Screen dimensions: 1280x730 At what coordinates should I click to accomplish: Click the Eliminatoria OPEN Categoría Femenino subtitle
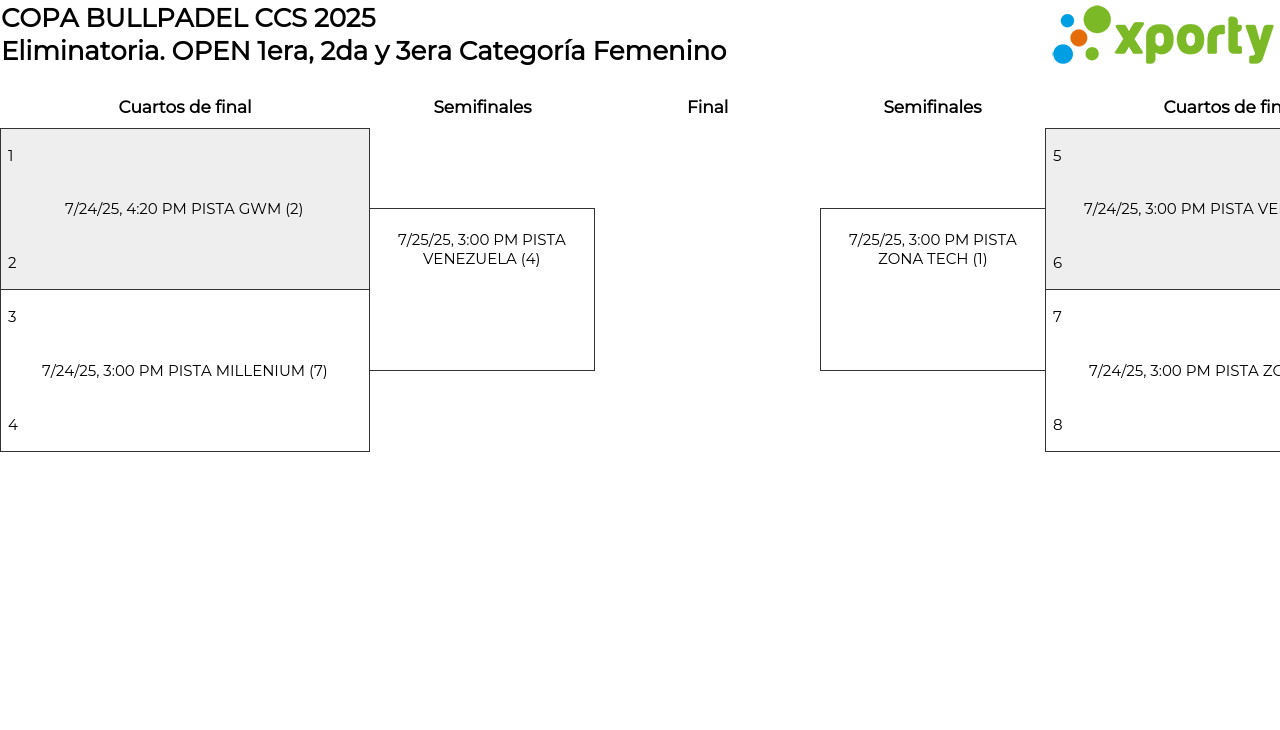pyautogui.click(x=364, y=51)
